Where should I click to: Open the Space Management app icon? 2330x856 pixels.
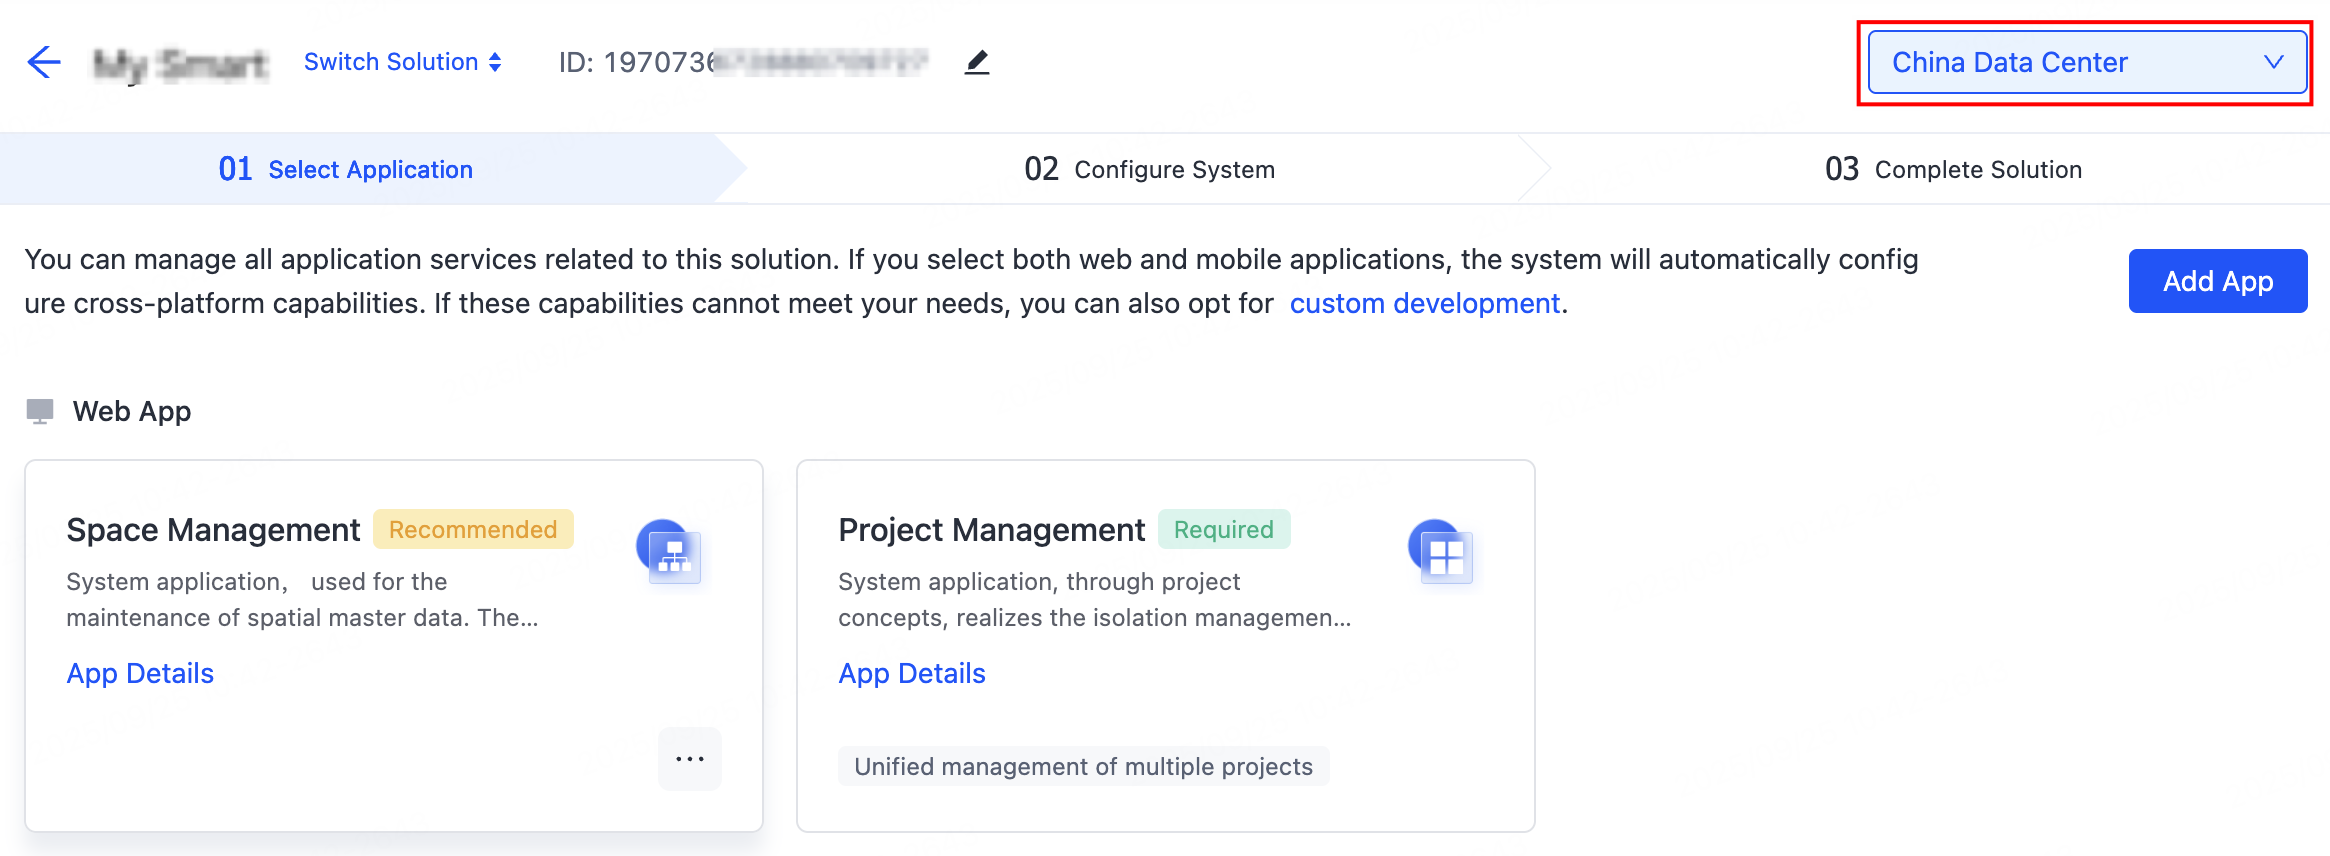(668, 551)
